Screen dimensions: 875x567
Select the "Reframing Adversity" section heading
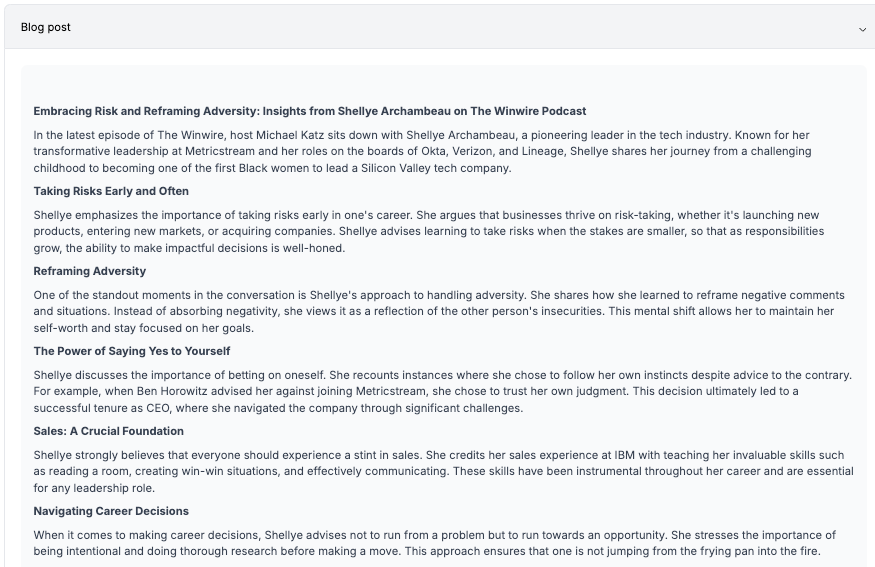(x=90, y=271)
